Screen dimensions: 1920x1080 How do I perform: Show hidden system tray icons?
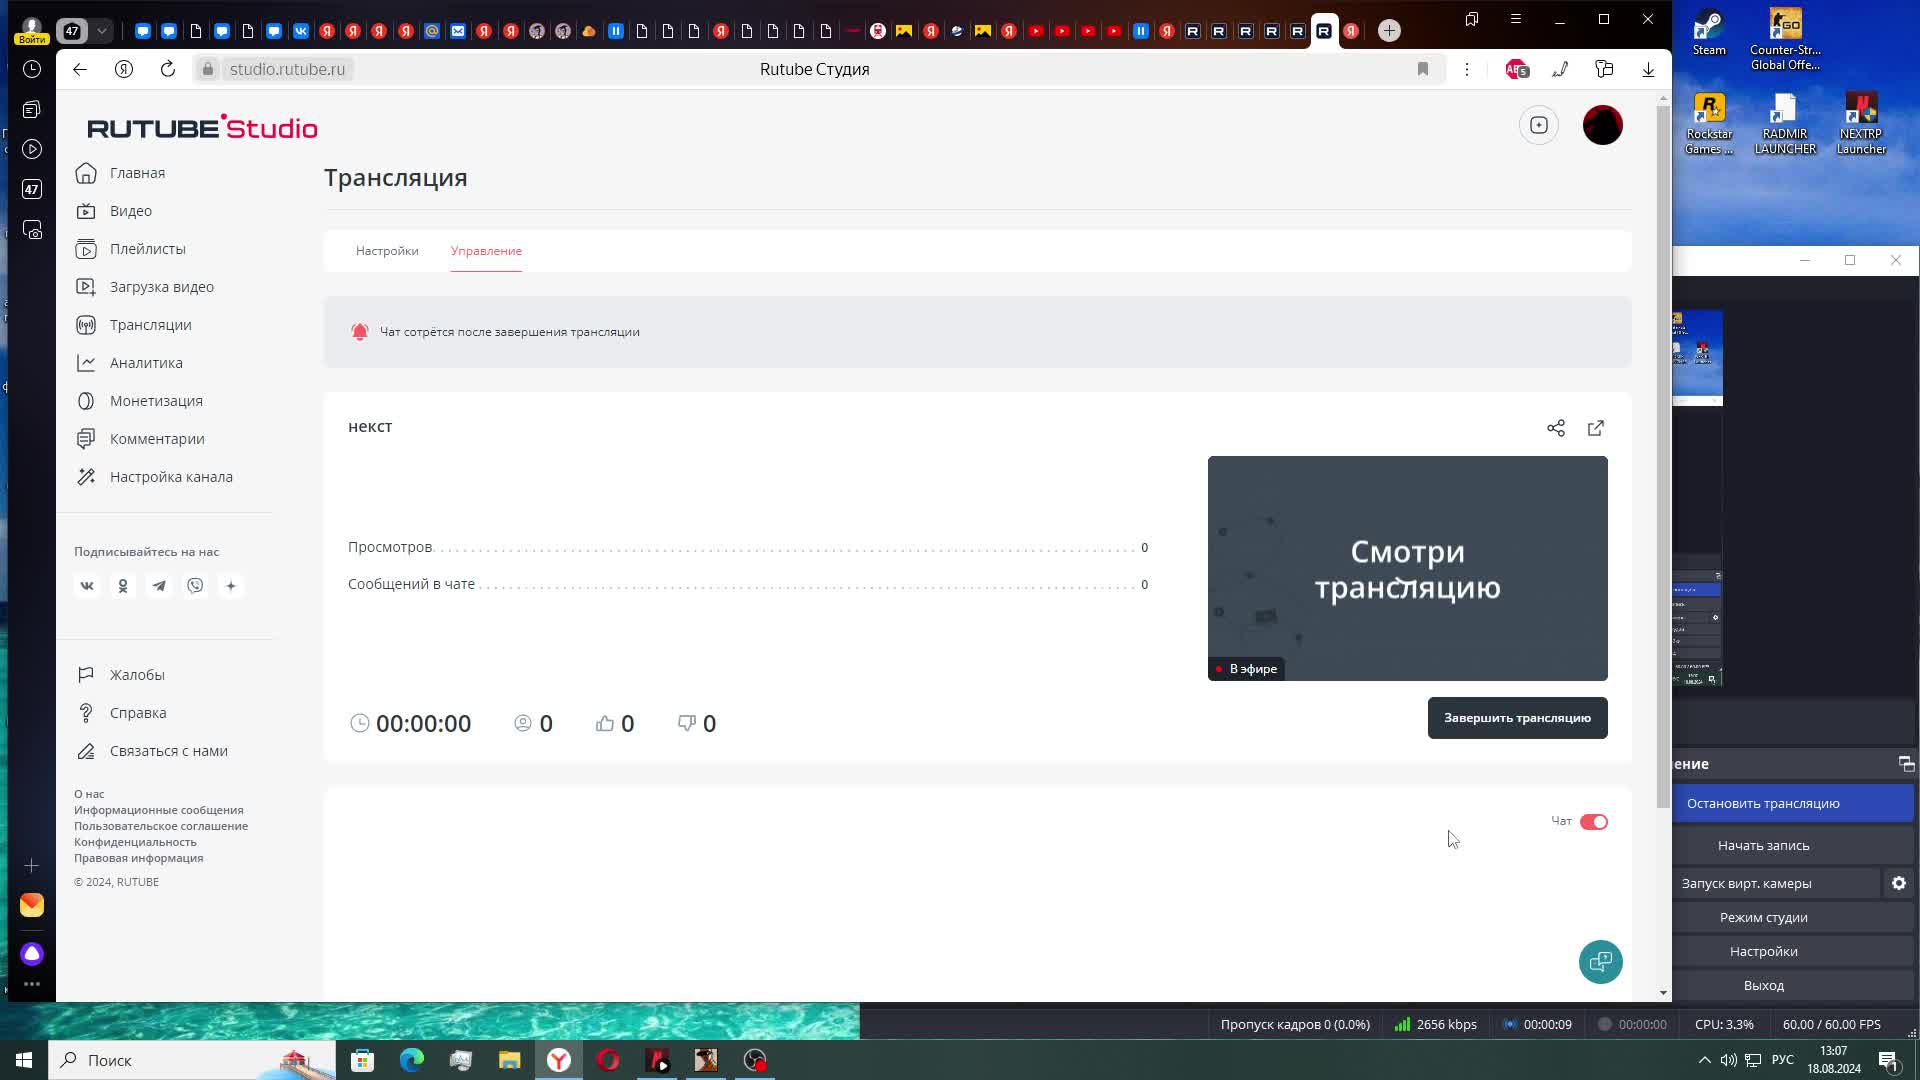1704,1060
